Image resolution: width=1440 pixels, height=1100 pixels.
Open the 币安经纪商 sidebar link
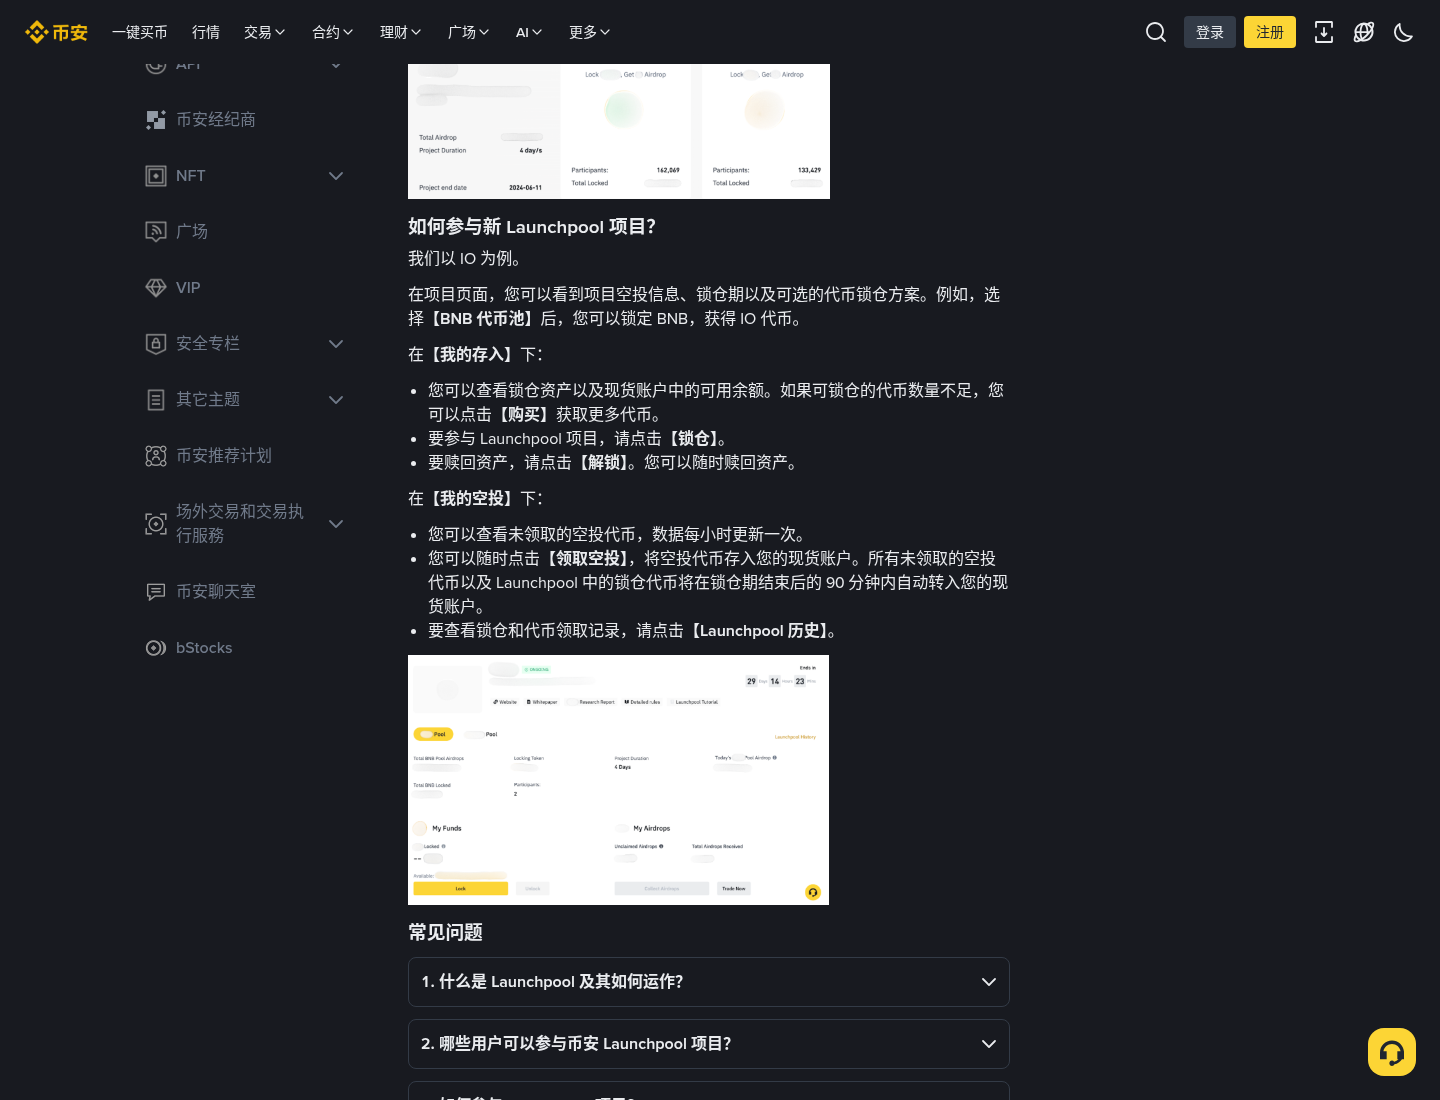[x=216, y=120]
